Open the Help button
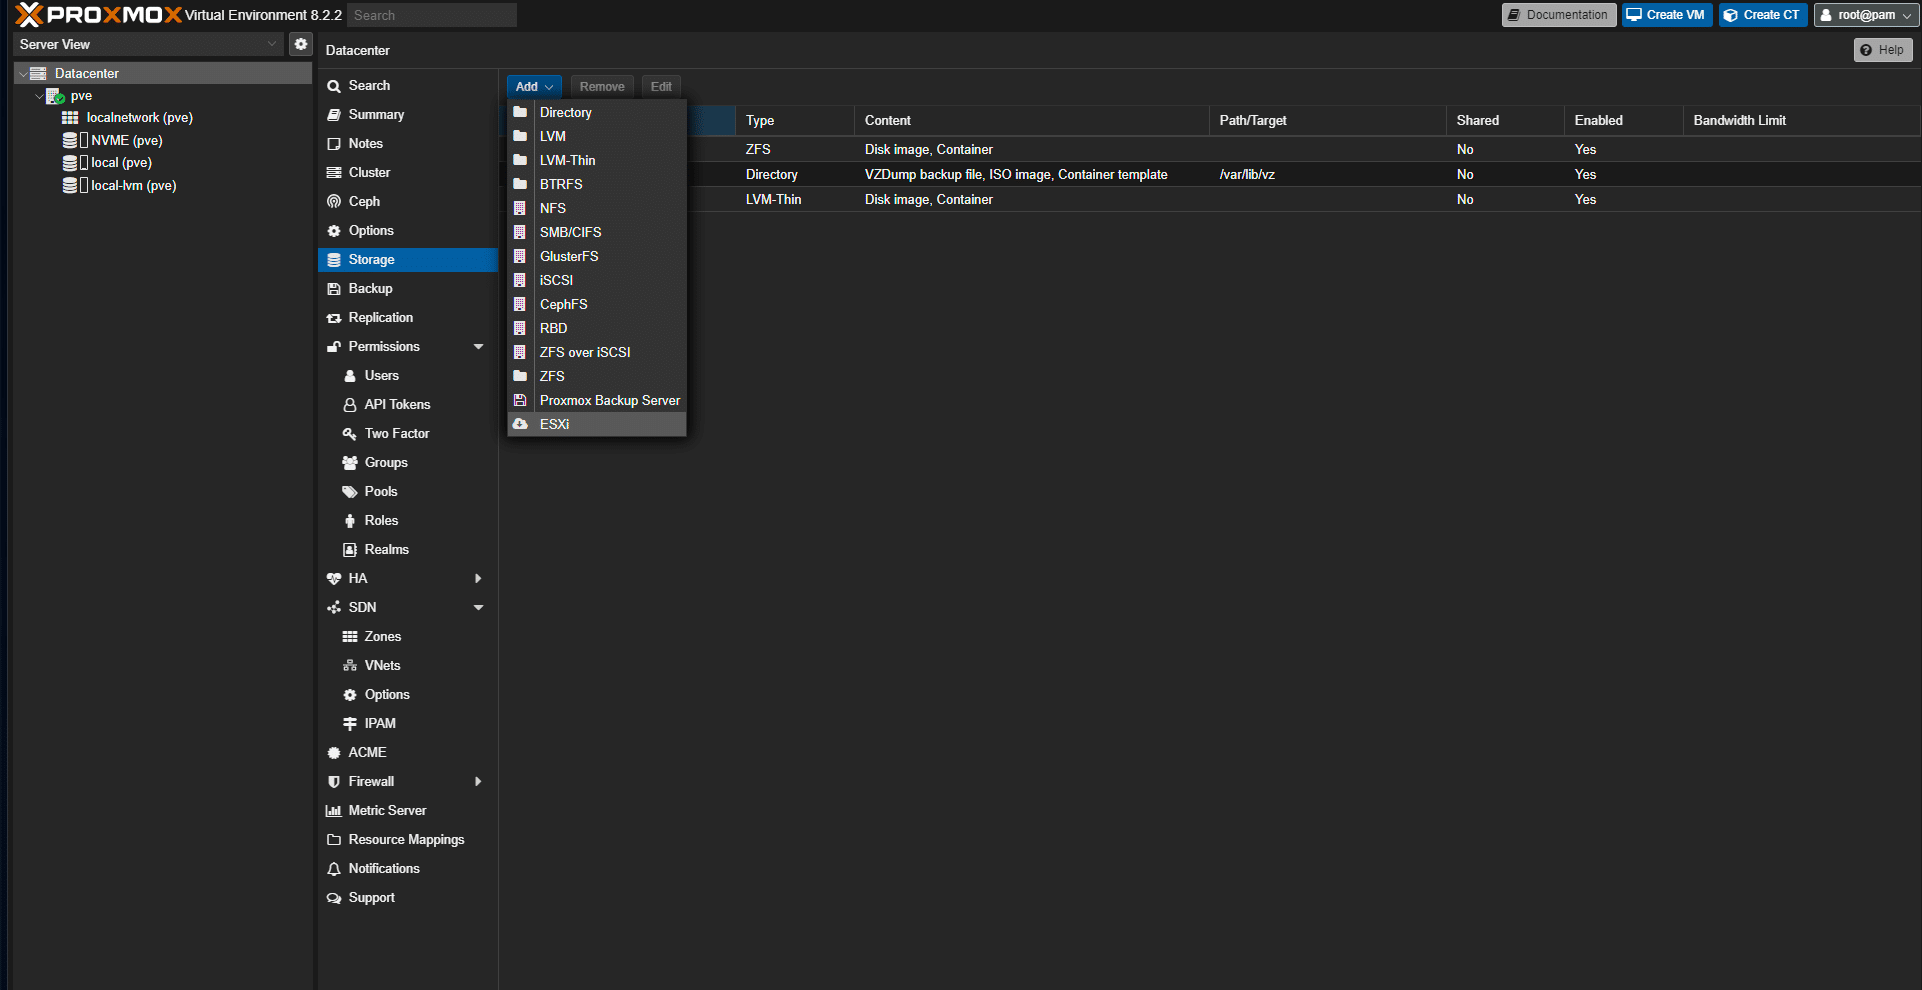This screenshot has width=1922, height=990. (1882, 50)
